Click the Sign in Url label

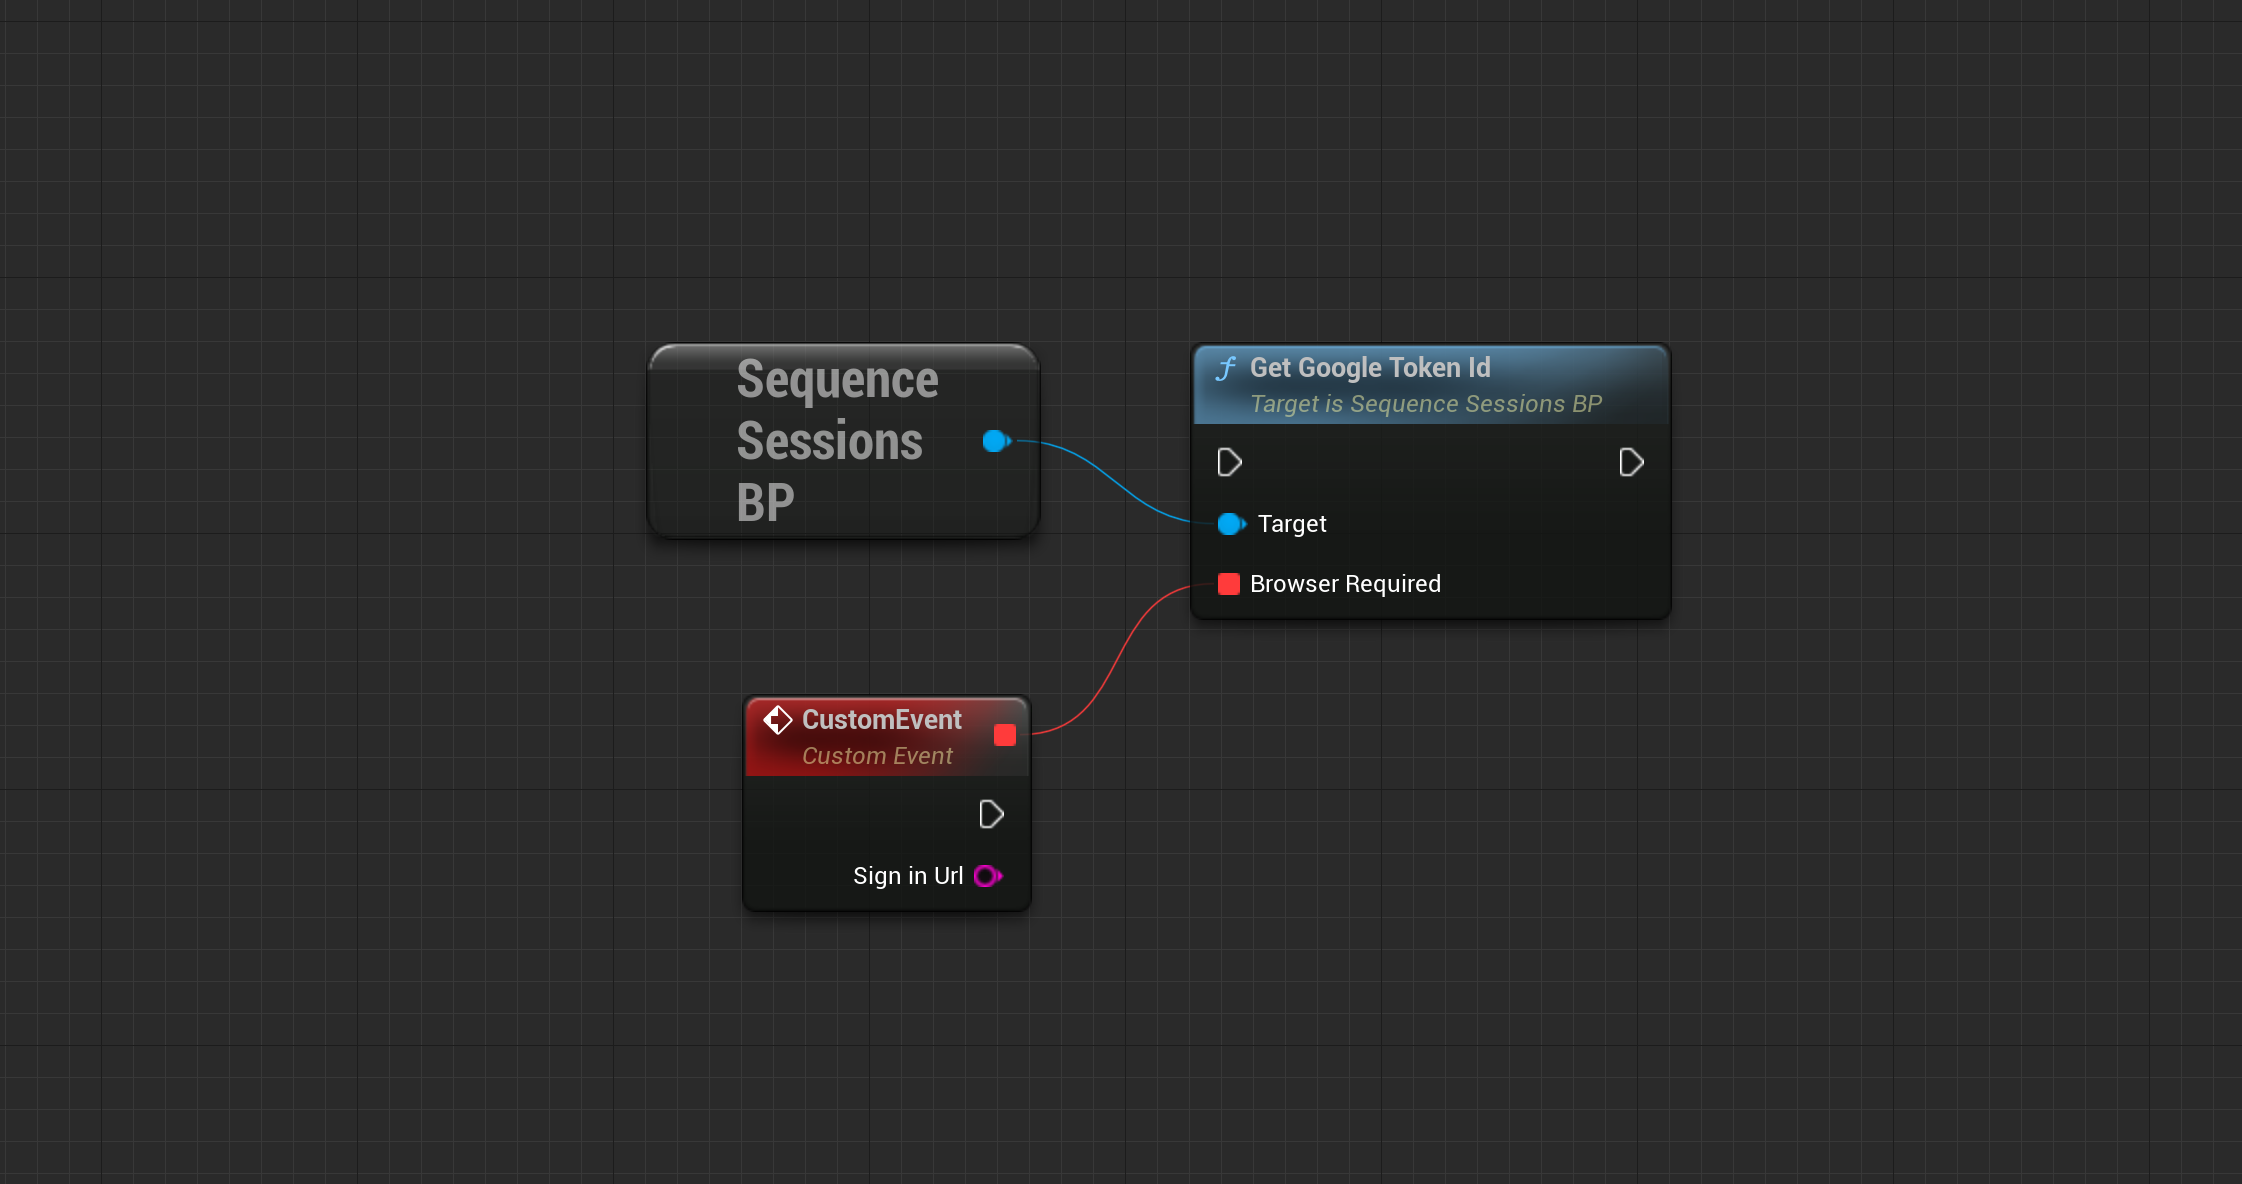click(x=907, y=876)
